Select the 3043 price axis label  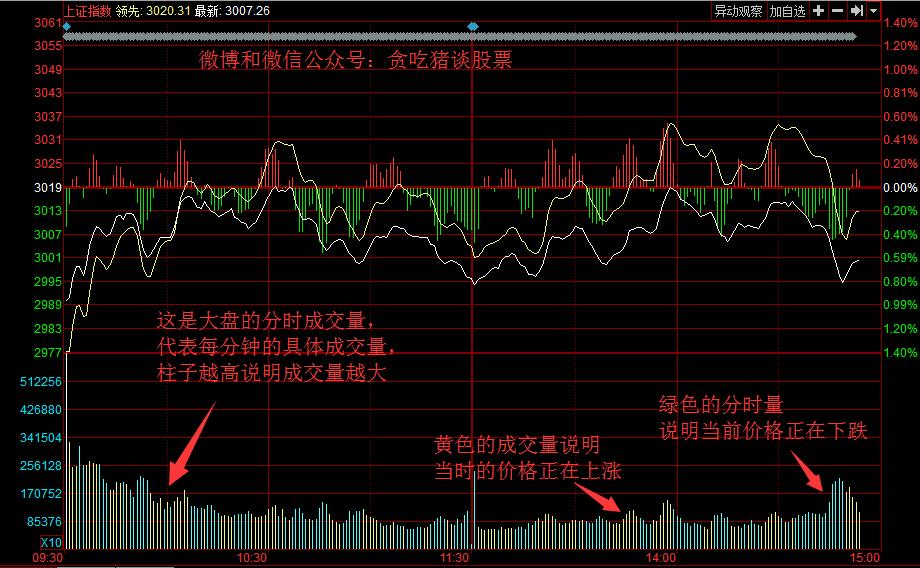pyautogui.click(x=48, y=93)
